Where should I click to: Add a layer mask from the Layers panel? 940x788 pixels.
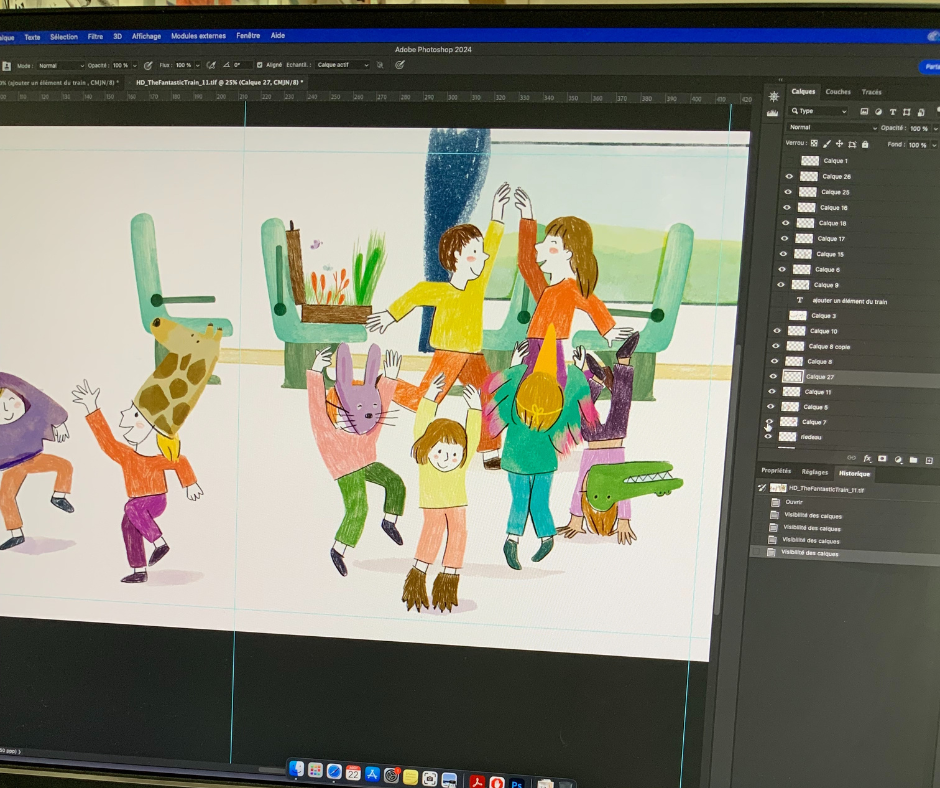point(882,459)
